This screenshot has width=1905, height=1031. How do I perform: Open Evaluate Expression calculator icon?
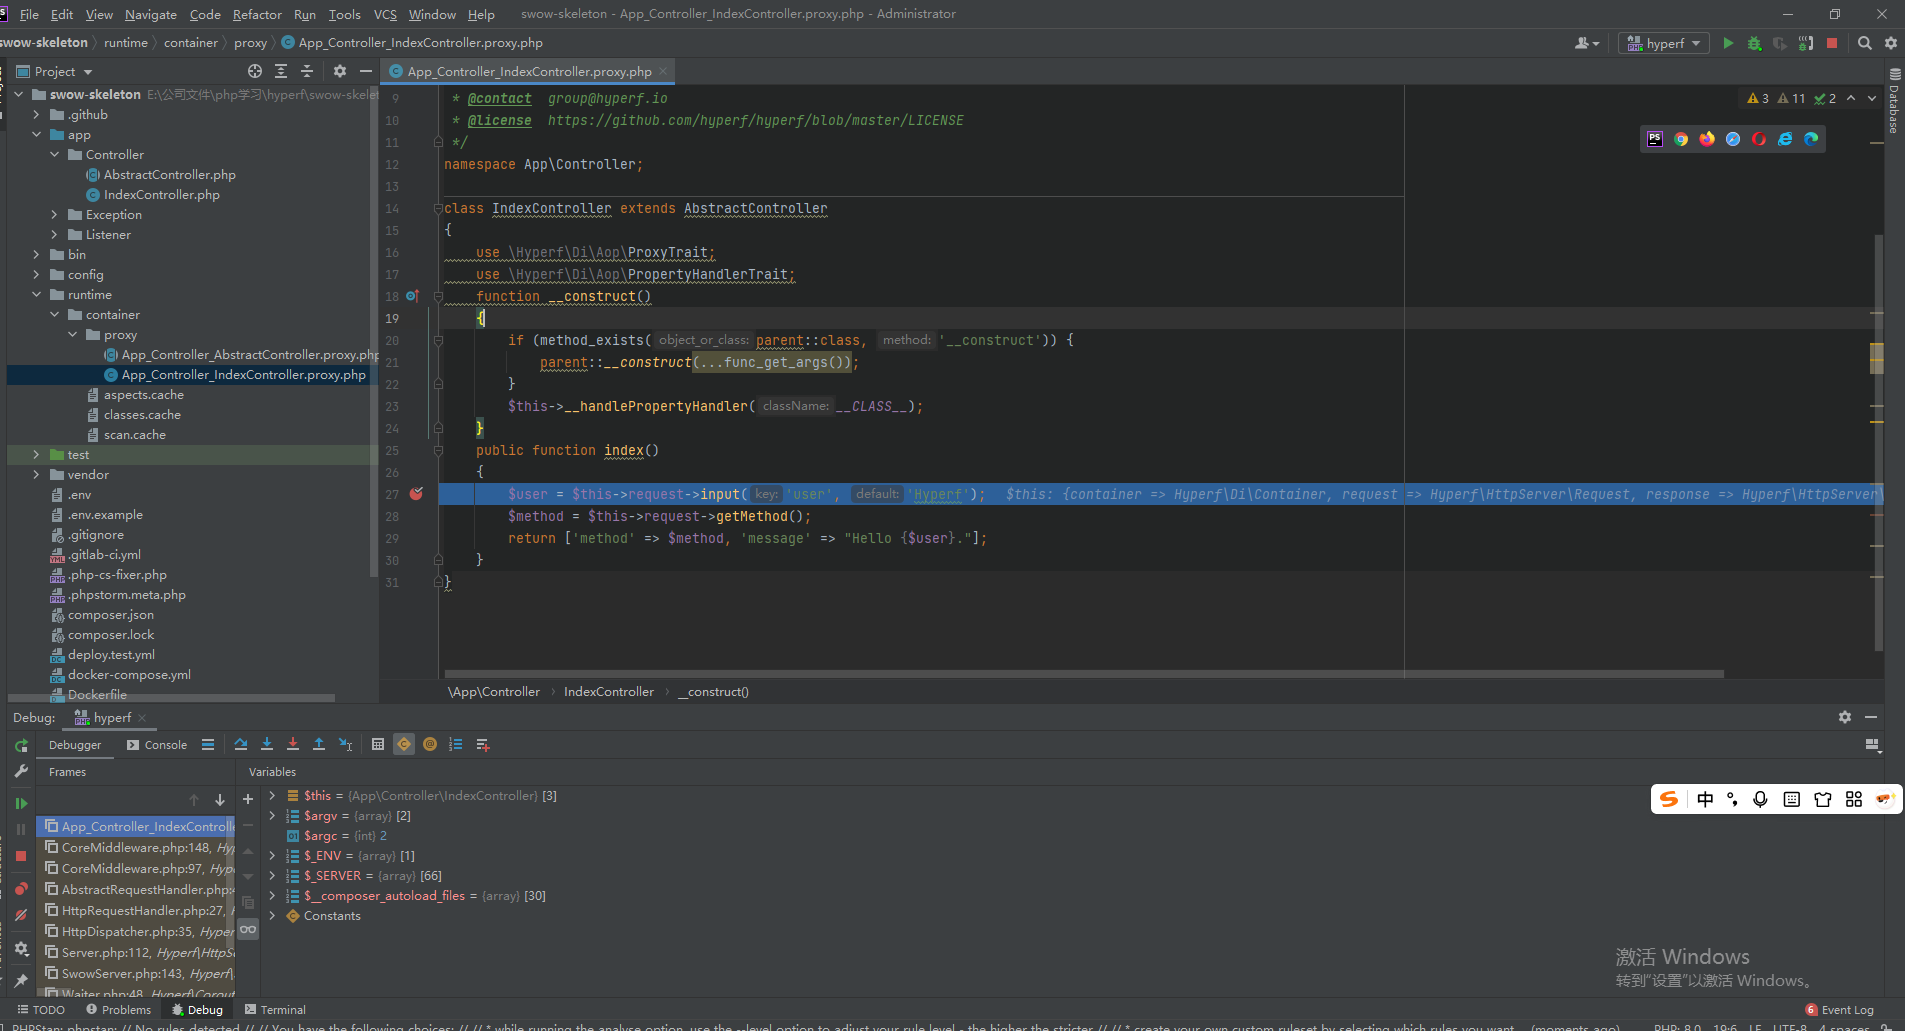(378, 744)
